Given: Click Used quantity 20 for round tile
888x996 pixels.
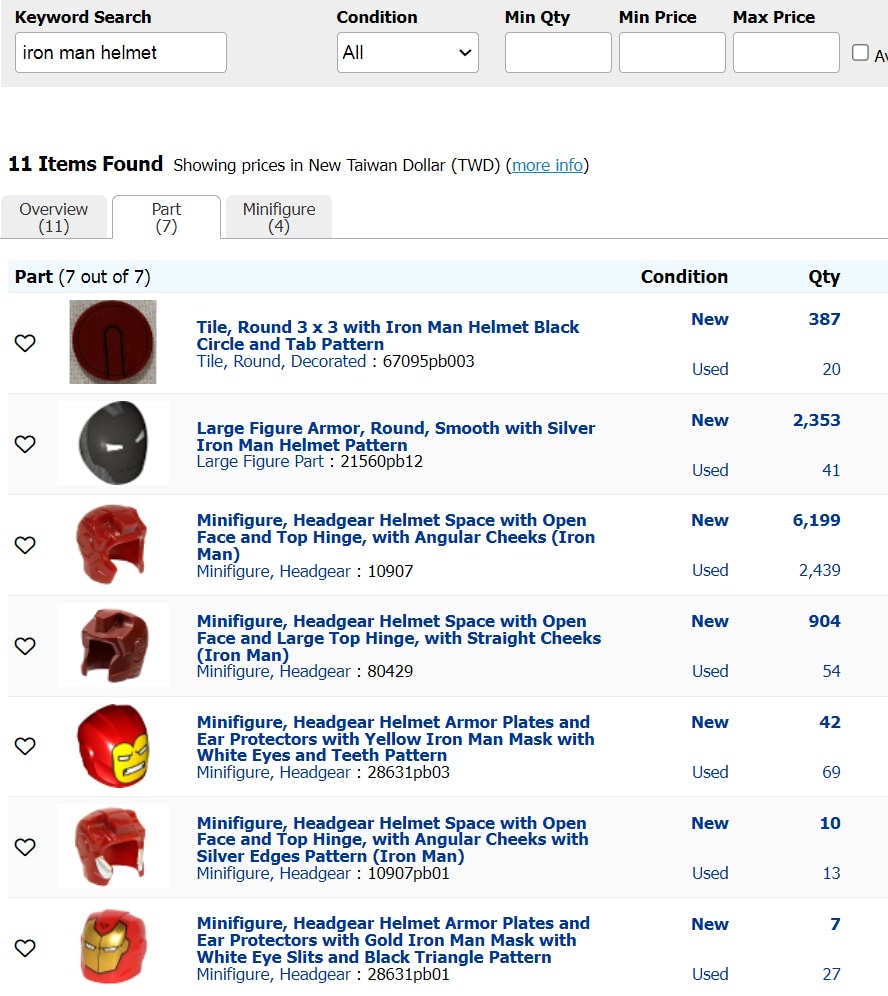Looking at the screenshot, I should (x=831, y=369).
